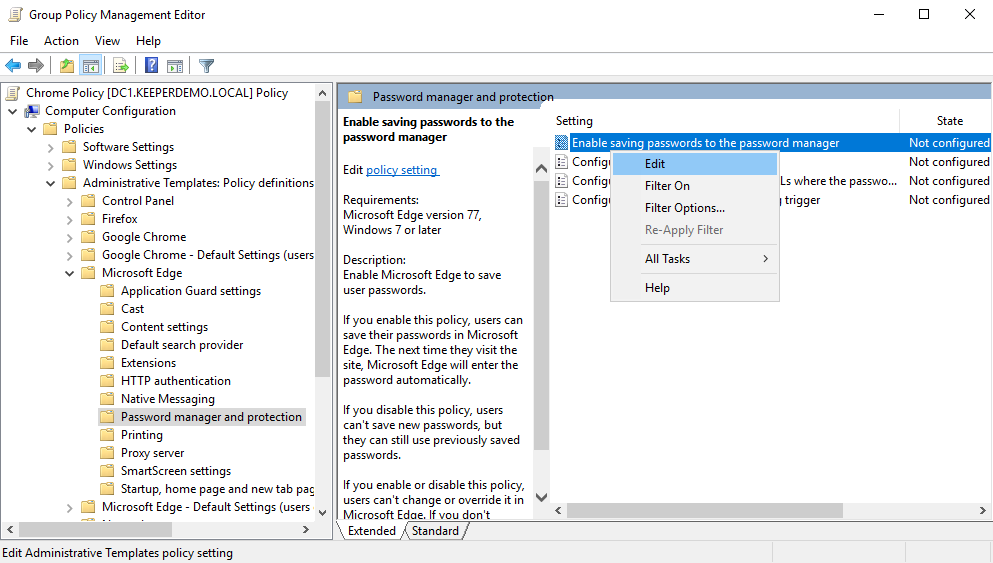Click the Export List toolbar icon
993x563 pixels.
[121, 66]
